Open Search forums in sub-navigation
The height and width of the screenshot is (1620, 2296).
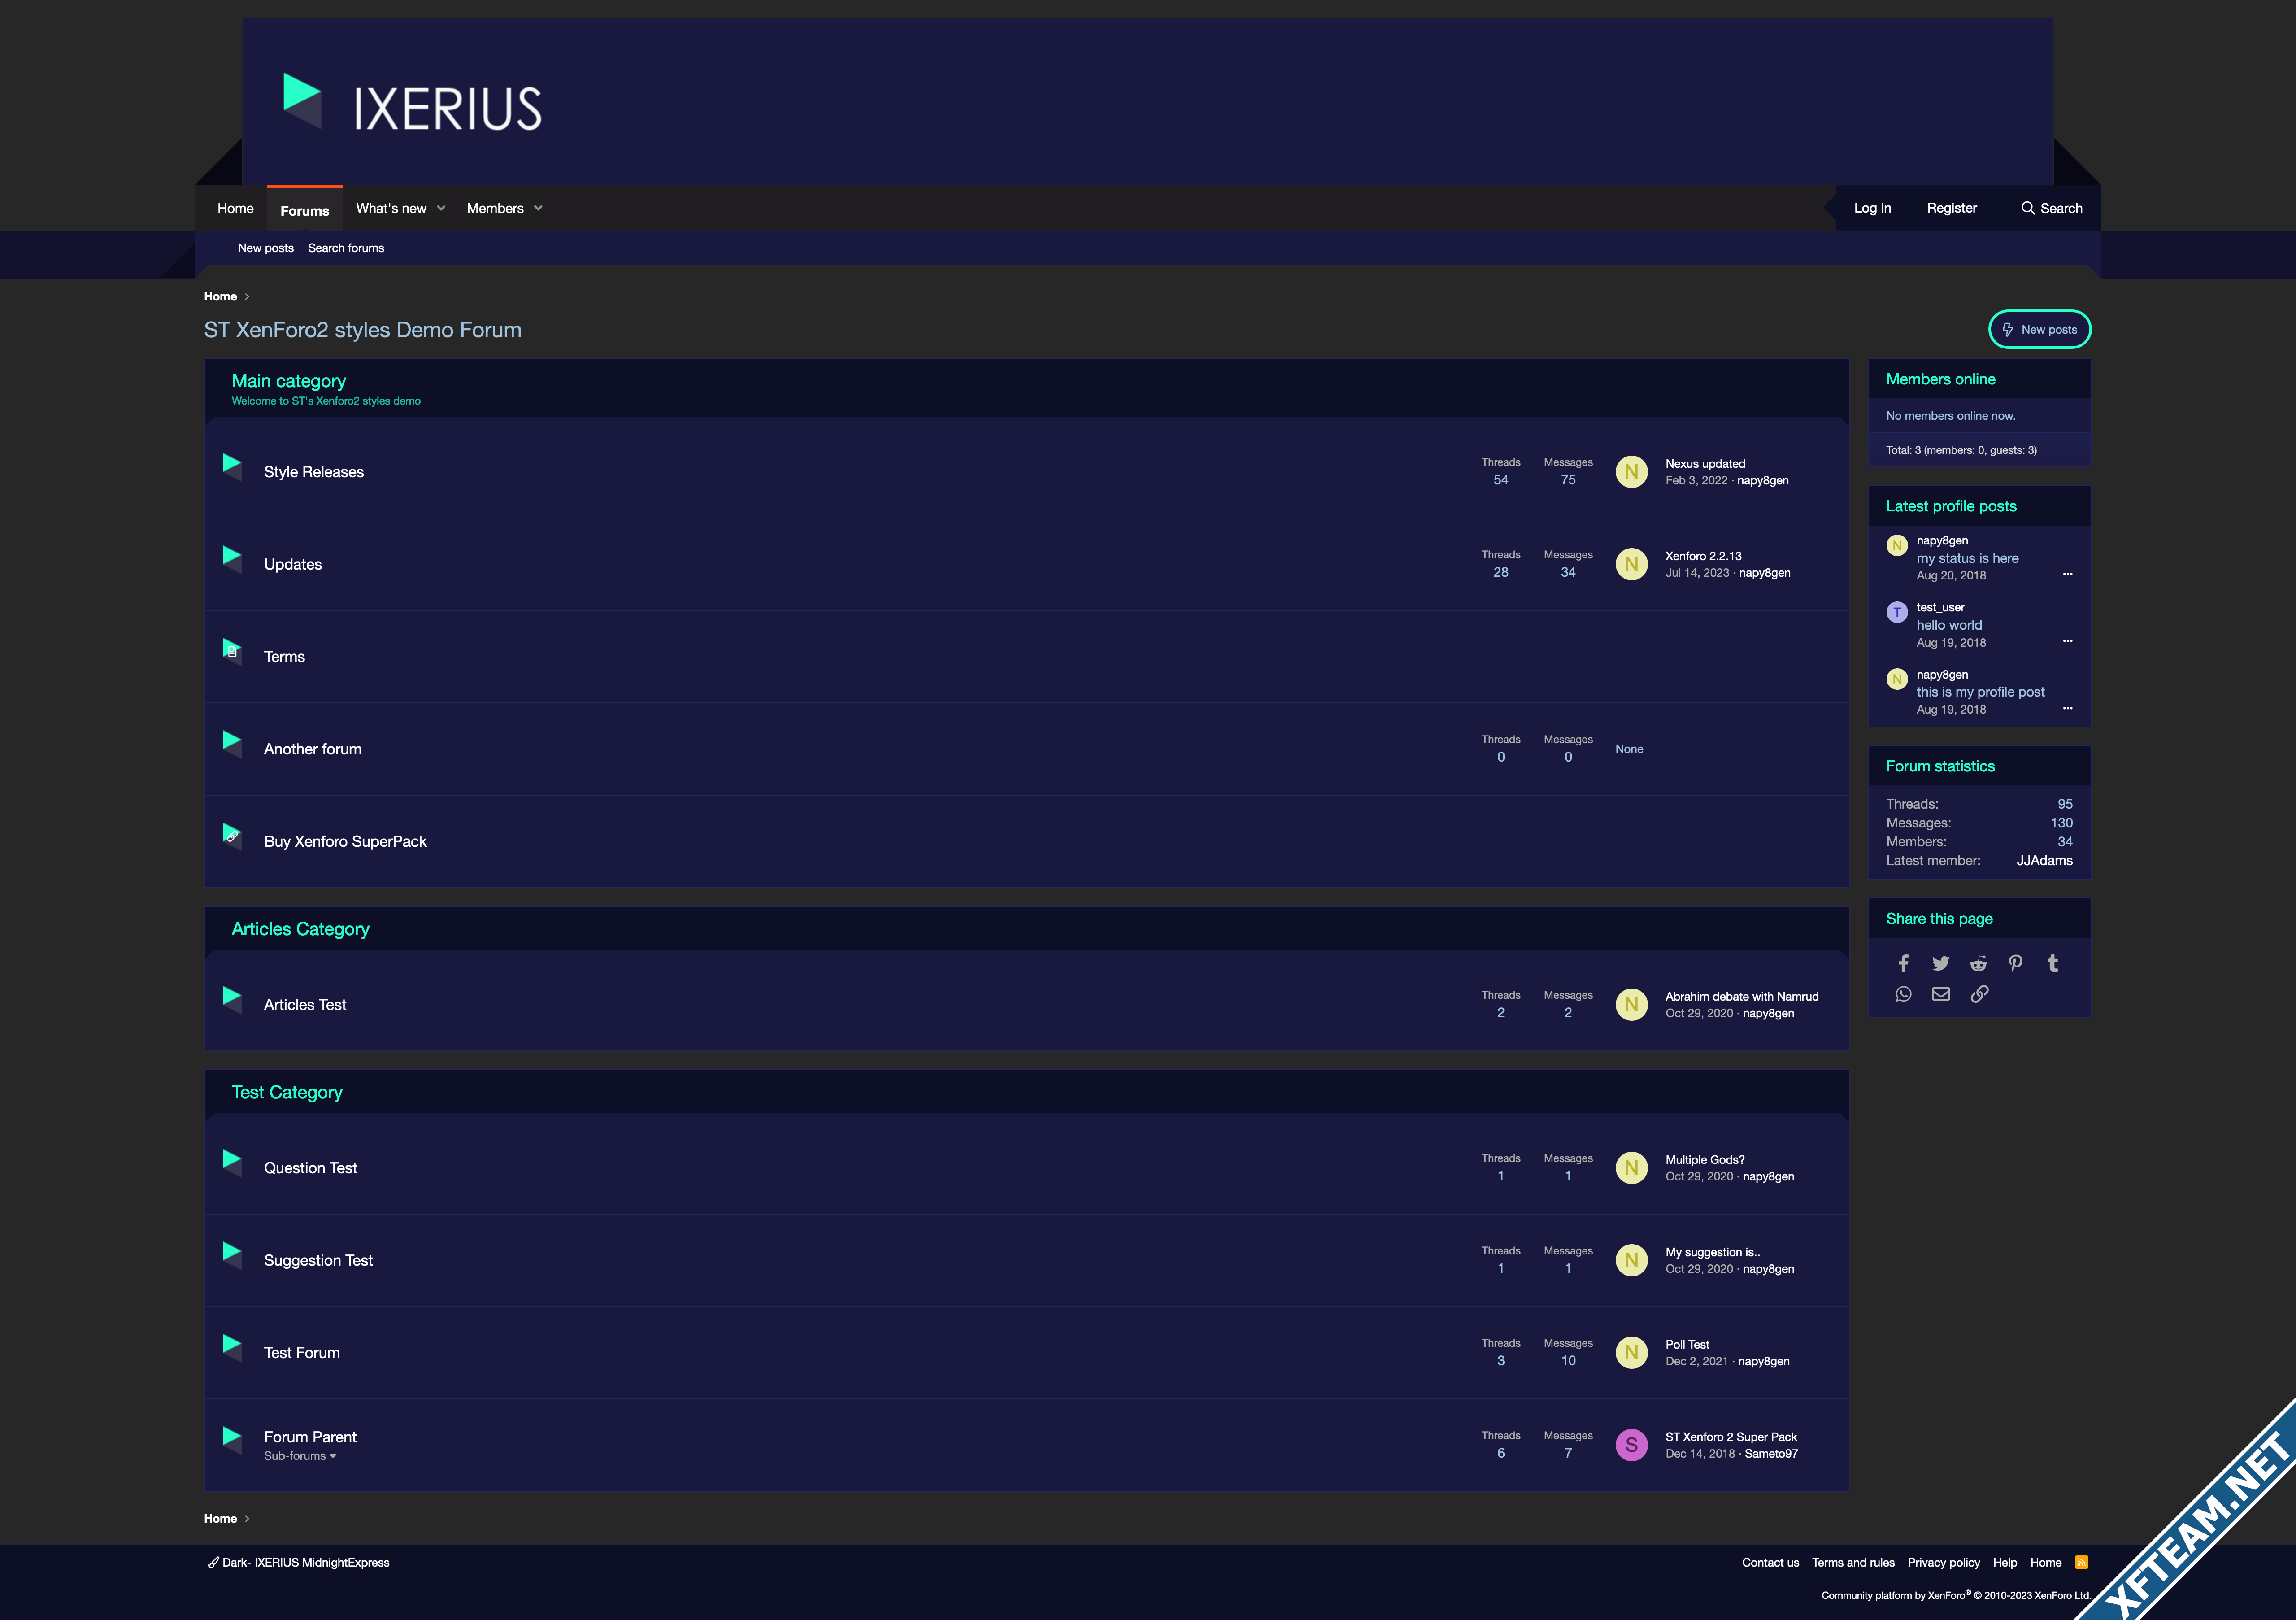pyautogui.click(x=346, y=248)
